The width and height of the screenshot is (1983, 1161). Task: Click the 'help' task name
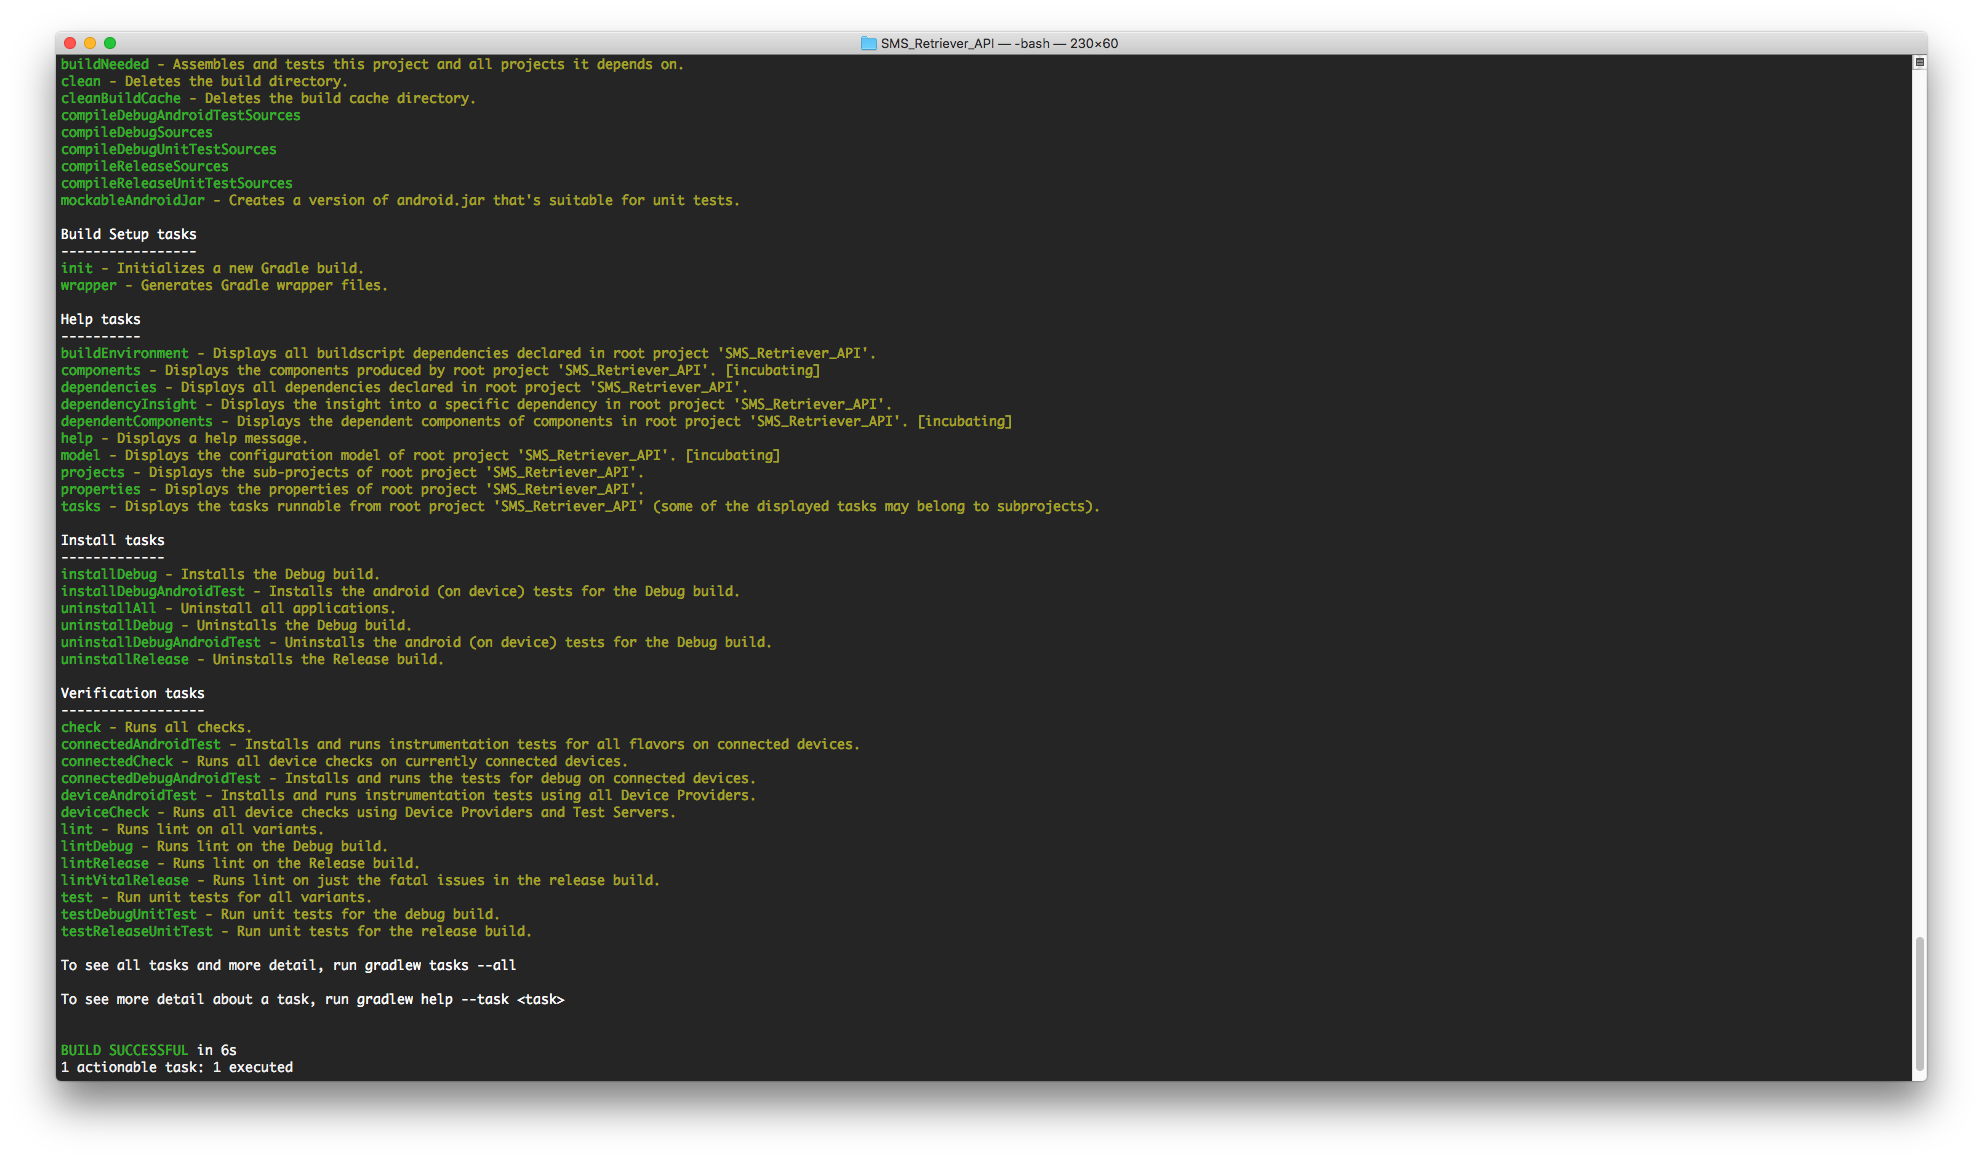tap(77, 438)
